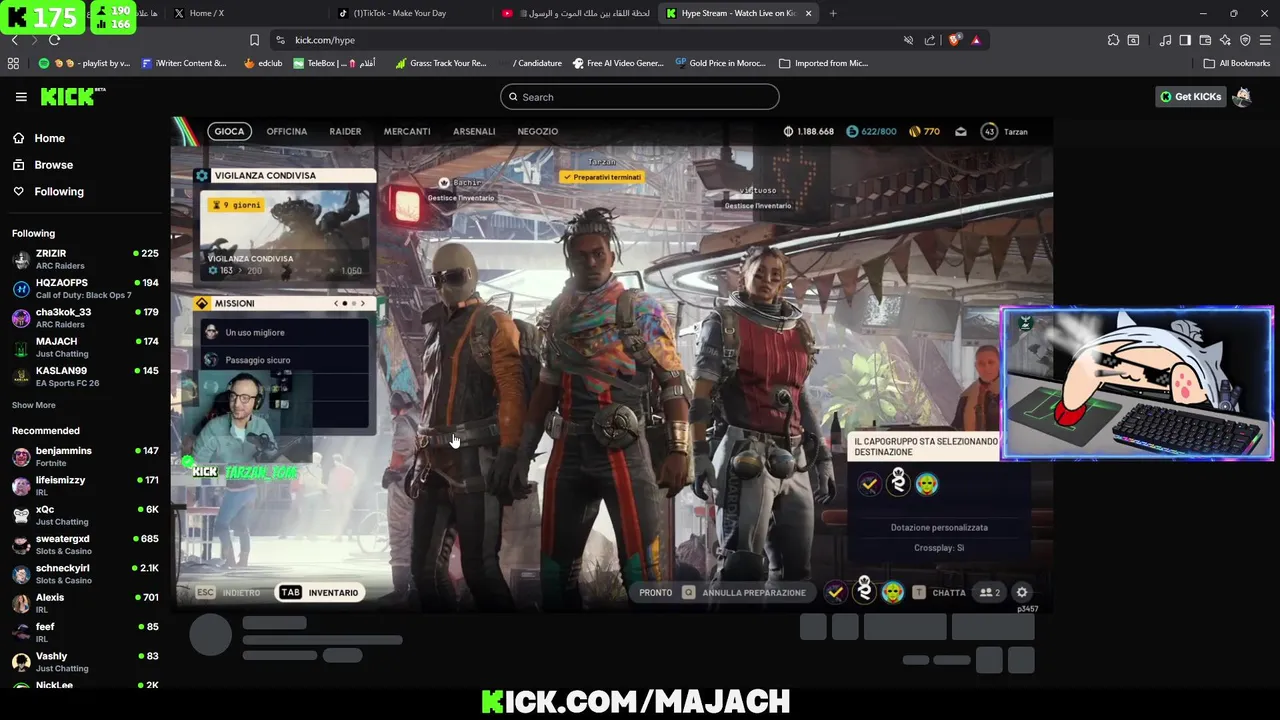1280x720 pixels.
Task: Open the browser extensions puzzle icon
Action: [1113, 40]
